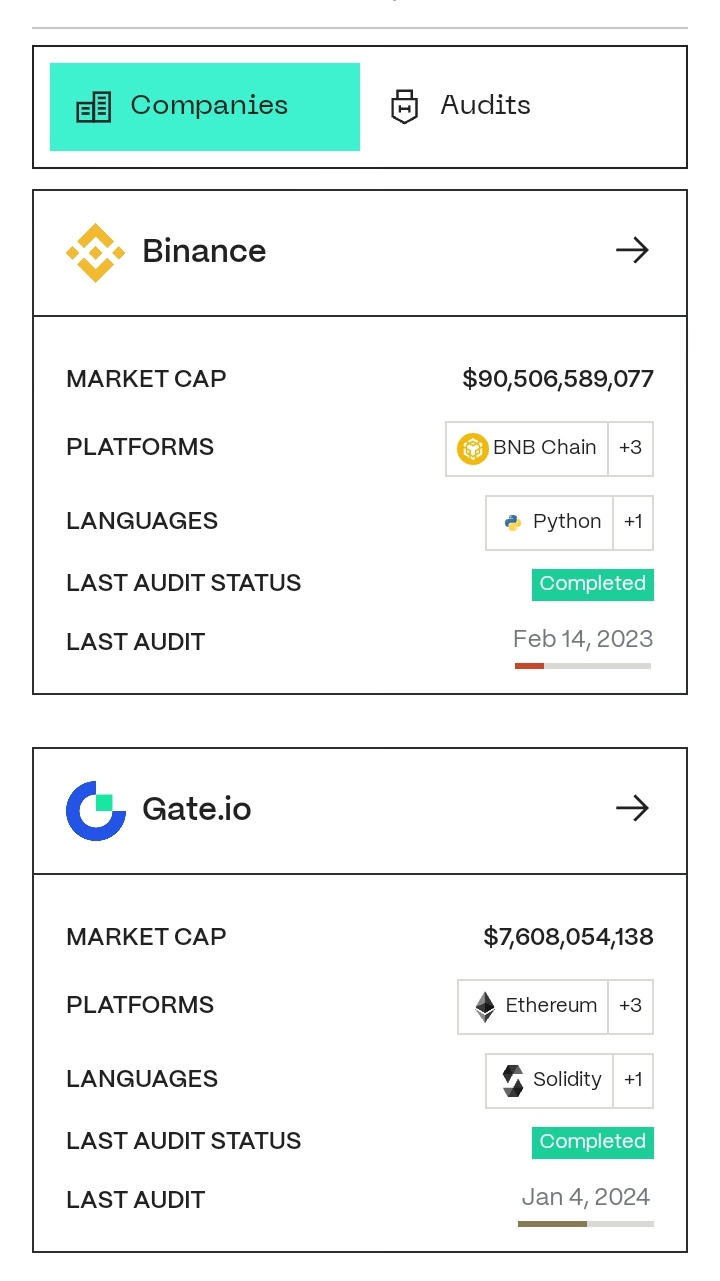
Task: Click Binance's Completed audit status badge
Action: (593, 584)
